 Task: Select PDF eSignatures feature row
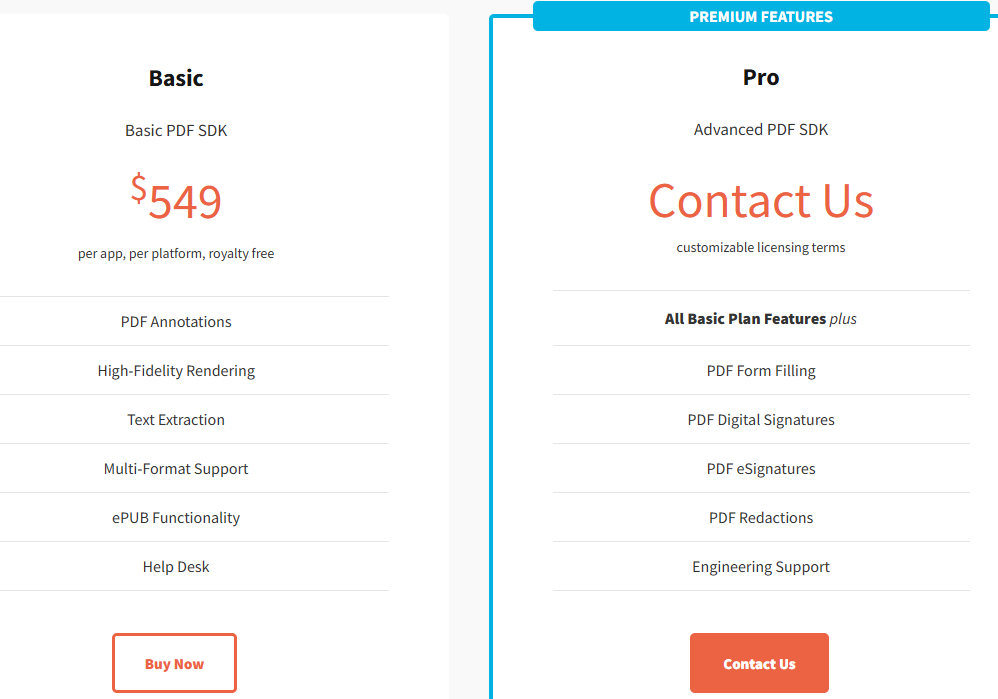point(761,469)
